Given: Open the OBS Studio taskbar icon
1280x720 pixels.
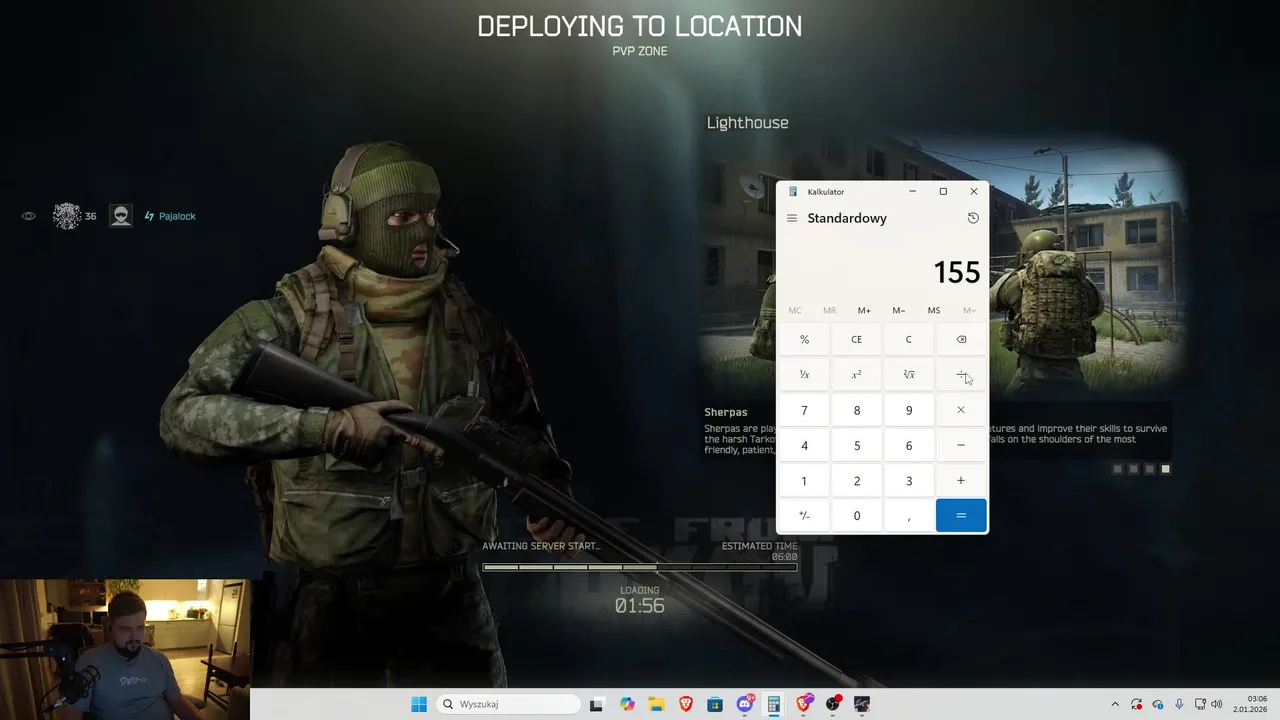Looking at the screenshot, I should [x=833, y=704].
